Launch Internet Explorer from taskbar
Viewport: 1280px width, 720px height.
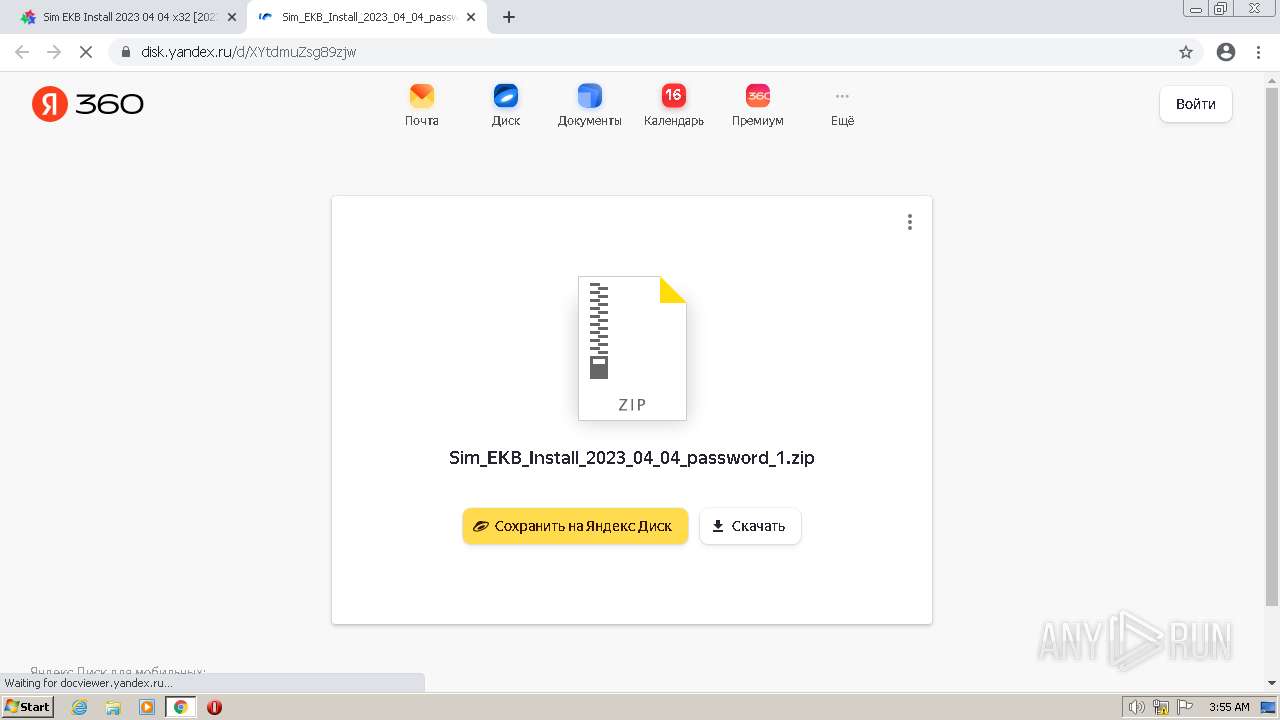[x=80, y=707]
